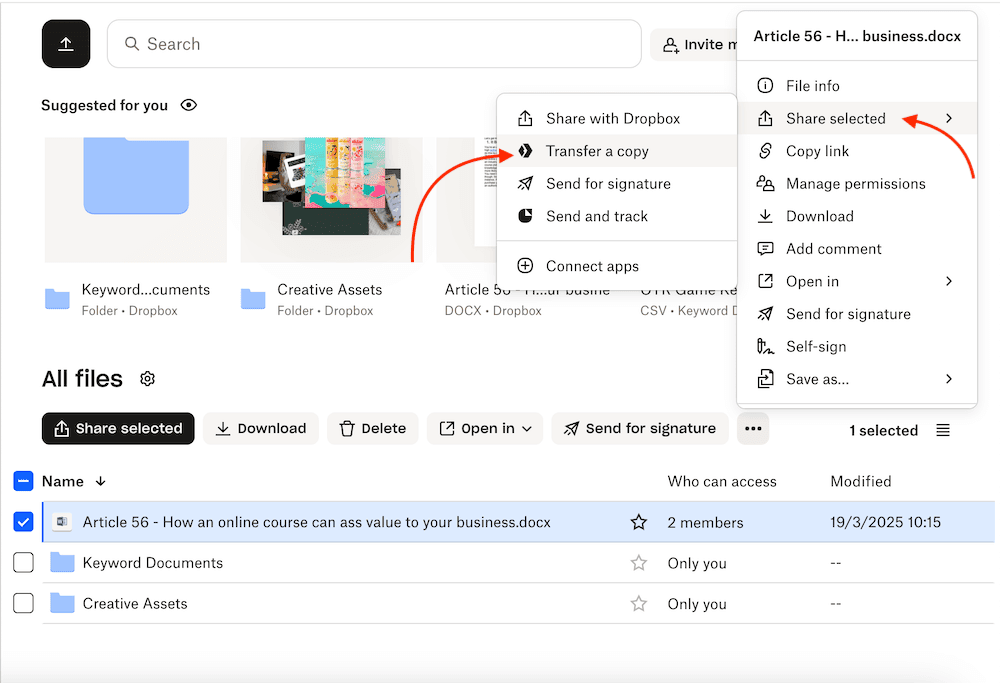Viewport: 1000px width, 683px height.
Task: Expand the Save as submenu chevron
Action: click(x=949, y=379)
